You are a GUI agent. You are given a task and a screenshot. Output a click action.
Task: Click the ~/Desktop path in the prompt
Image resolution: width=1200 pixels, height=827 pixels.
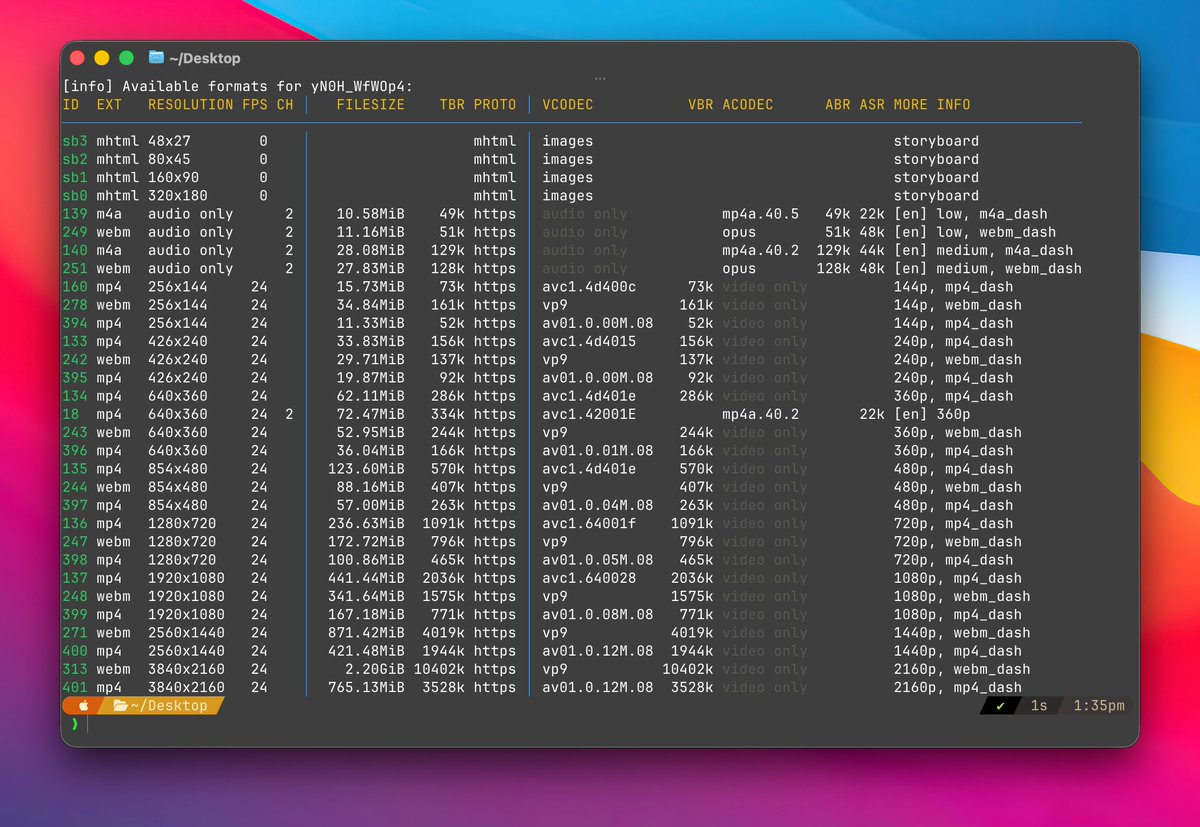[169, 706]
